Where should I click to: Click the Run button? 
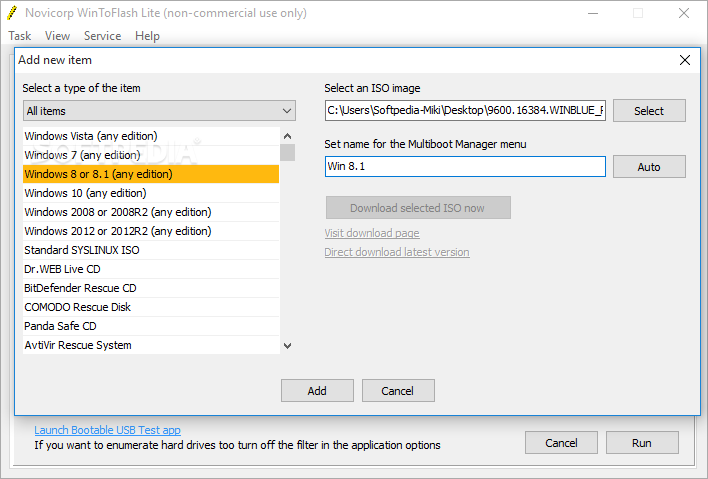click(642, 443)
